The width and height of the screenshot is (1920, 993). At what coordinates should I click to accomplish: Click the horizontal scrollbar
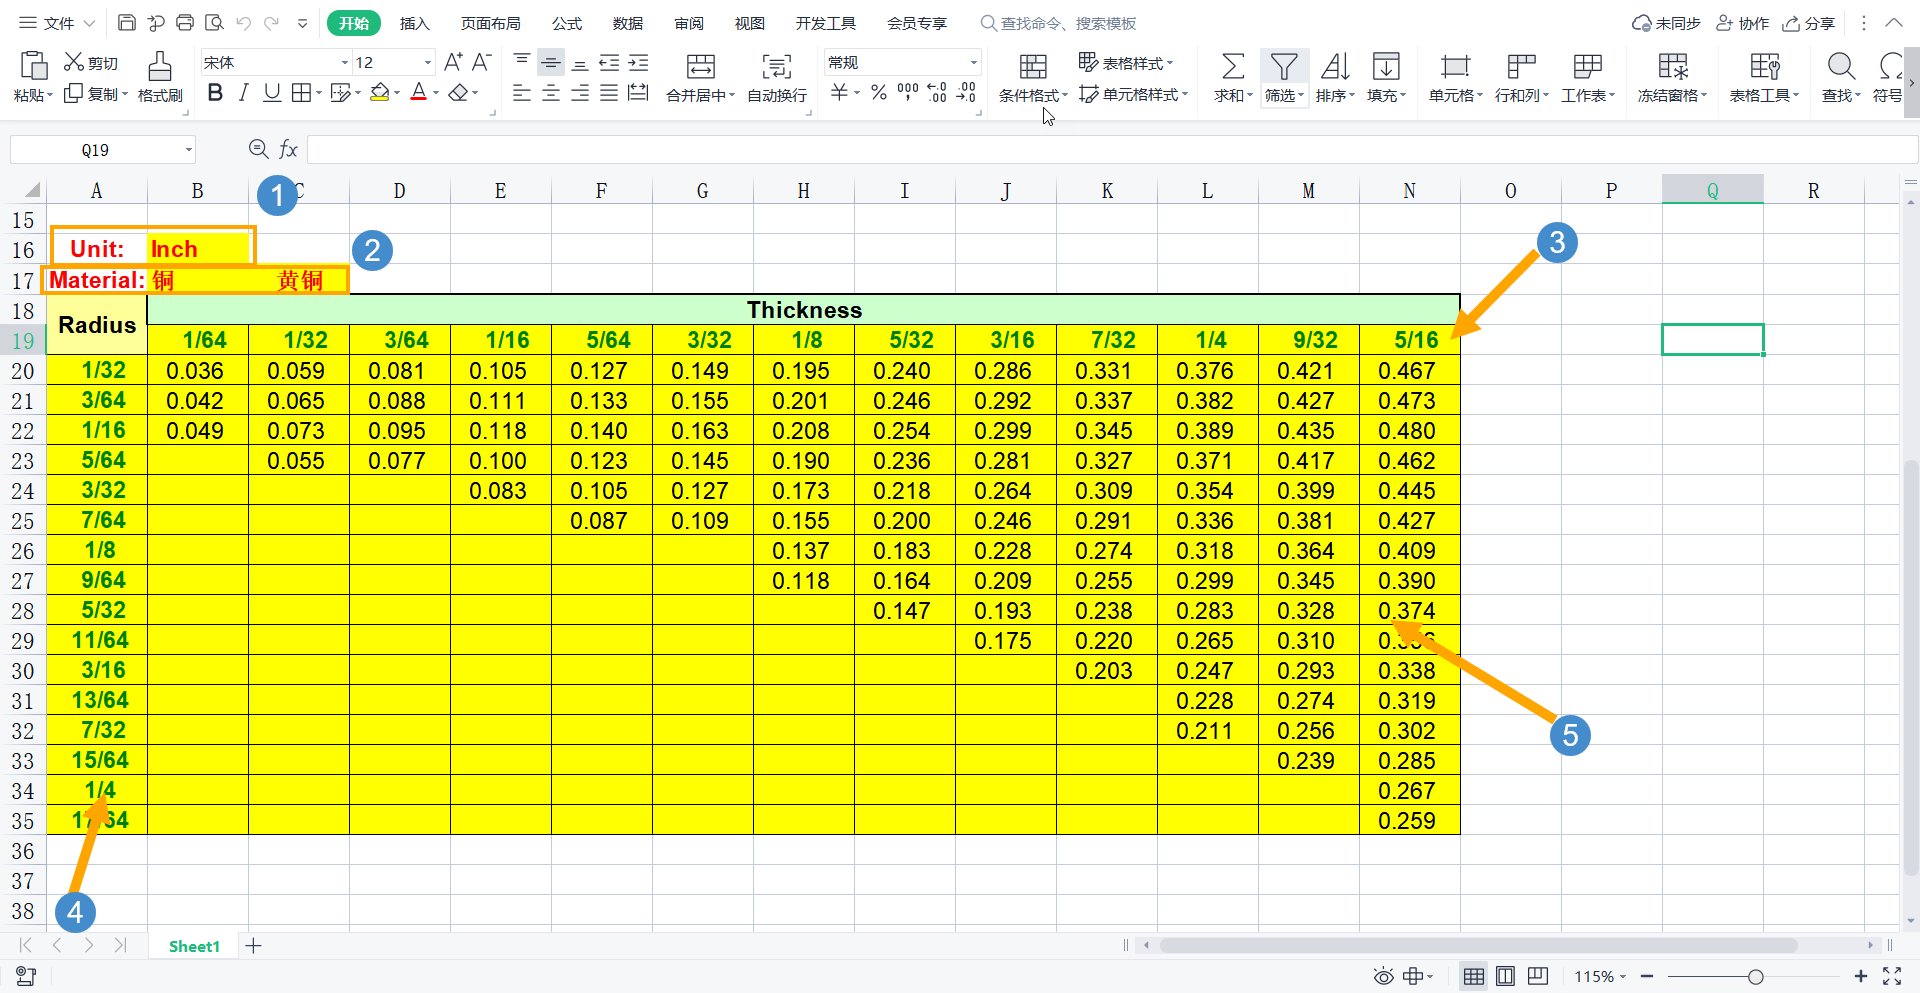(x=1478, y=945)
